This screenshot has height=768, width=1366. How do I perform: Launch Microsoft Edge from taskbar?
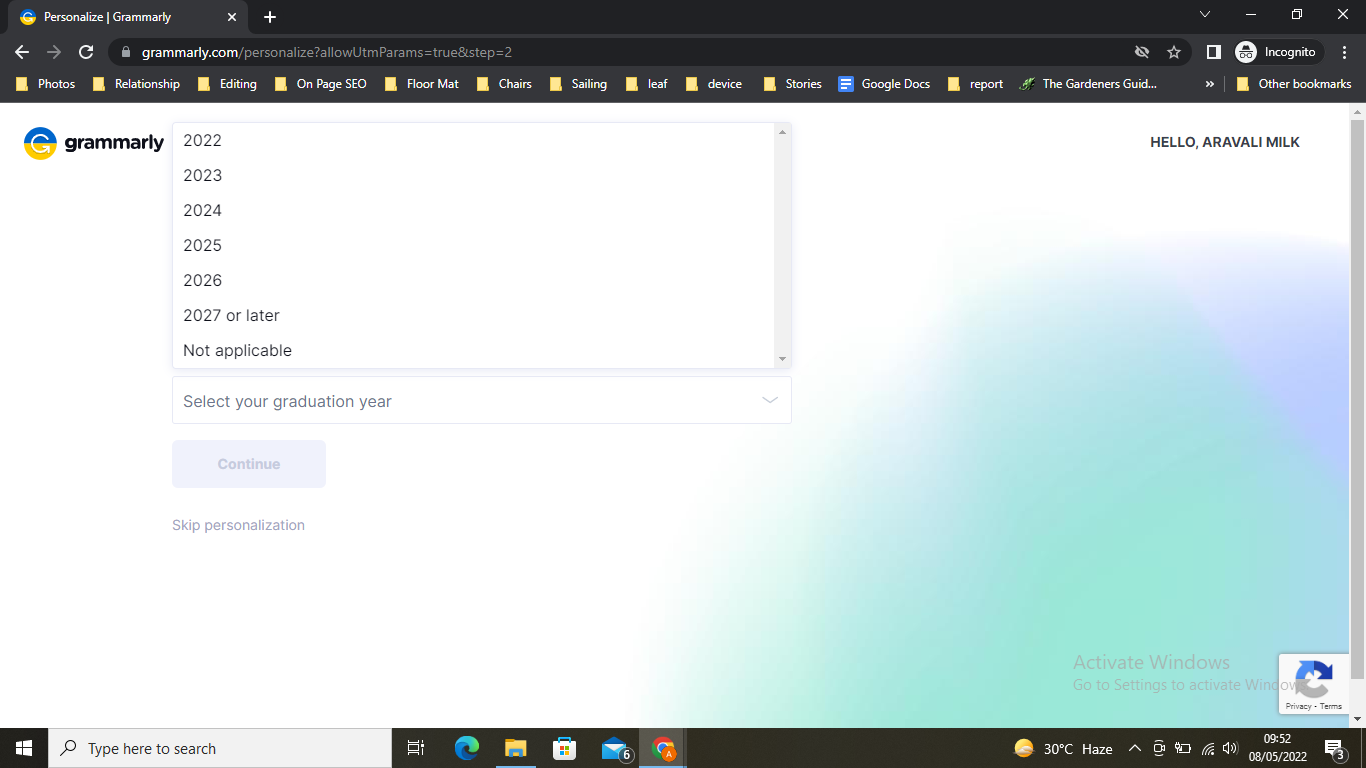pyautogui.click(x=467, y=748)
